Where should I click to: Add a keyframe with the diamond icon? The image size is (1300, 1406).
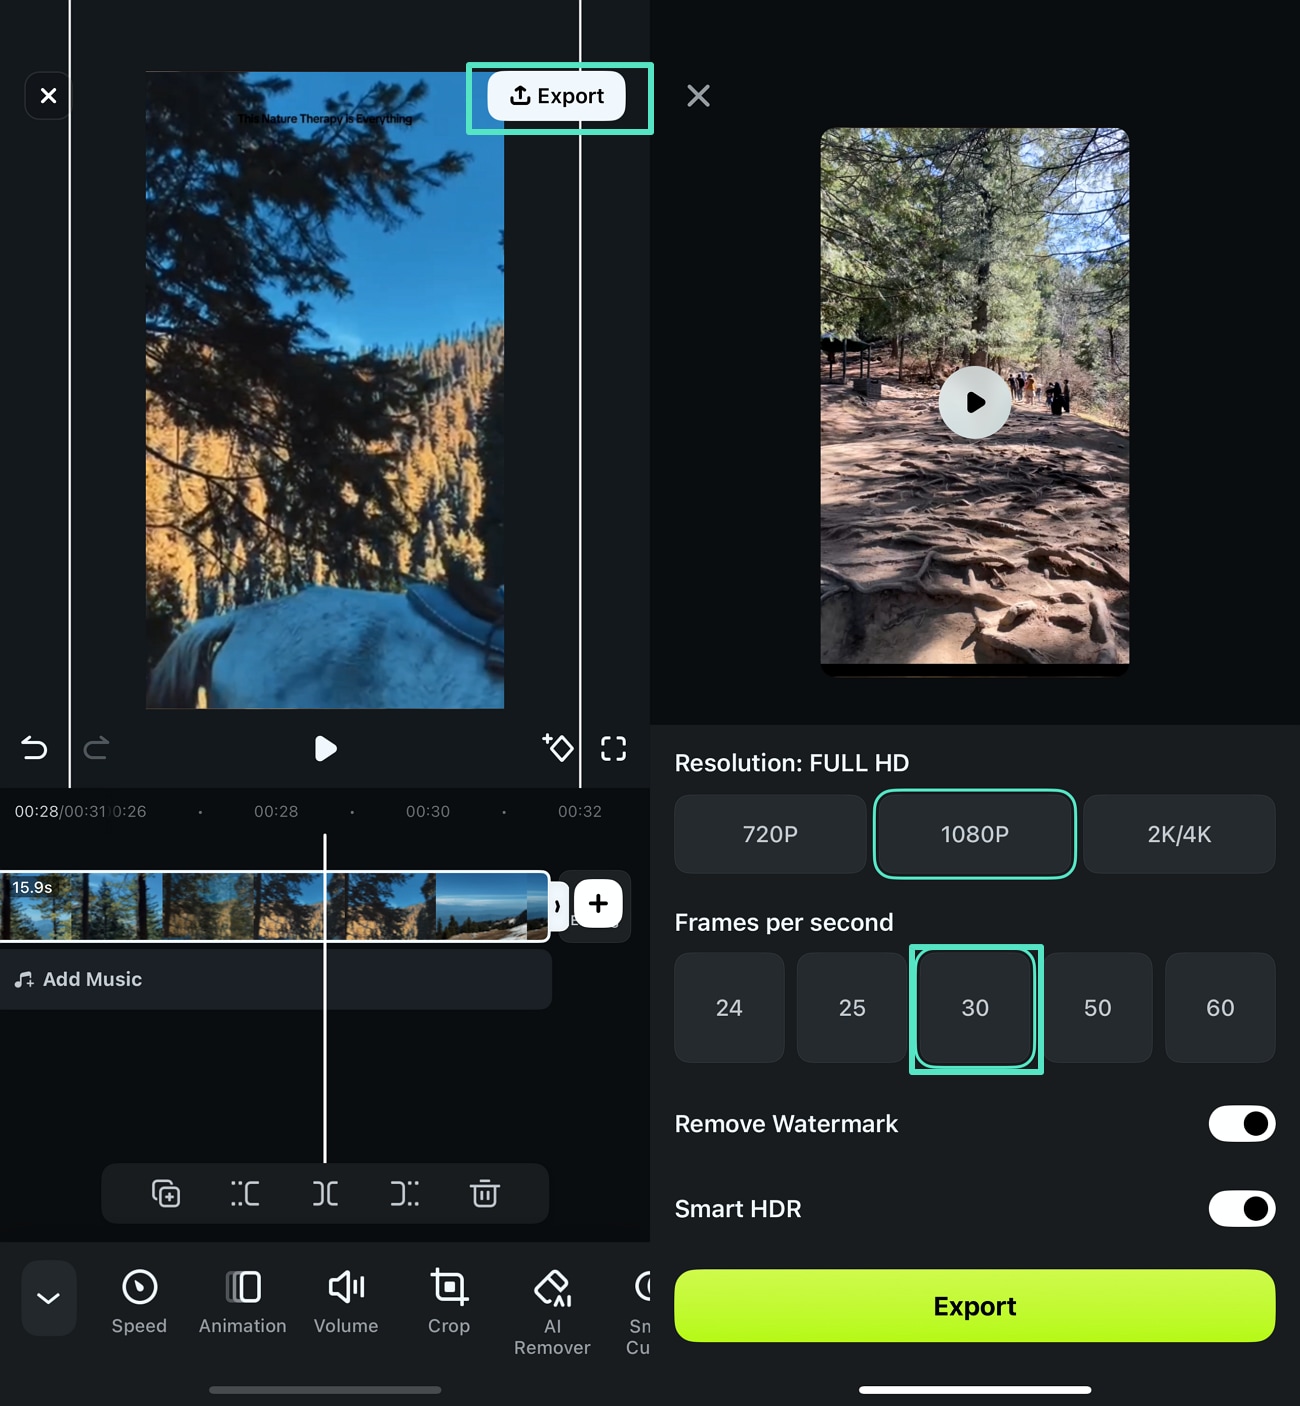pos(558,747)
